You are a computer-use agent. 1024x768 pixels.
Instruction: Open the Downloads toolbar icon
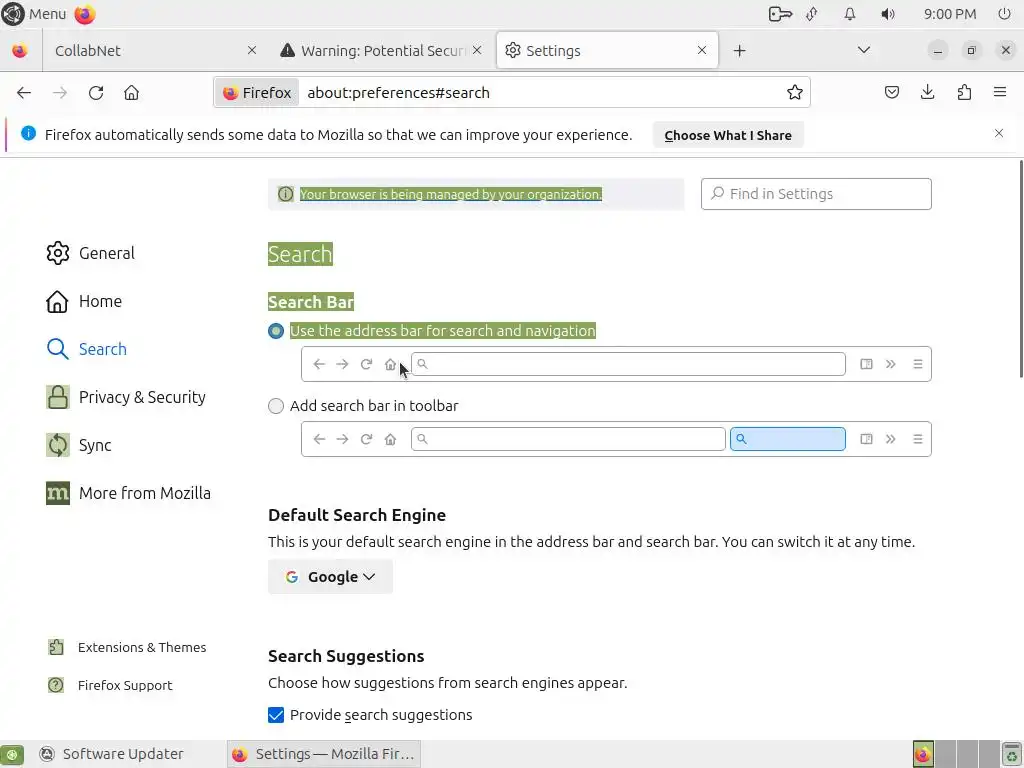[928, 92]
